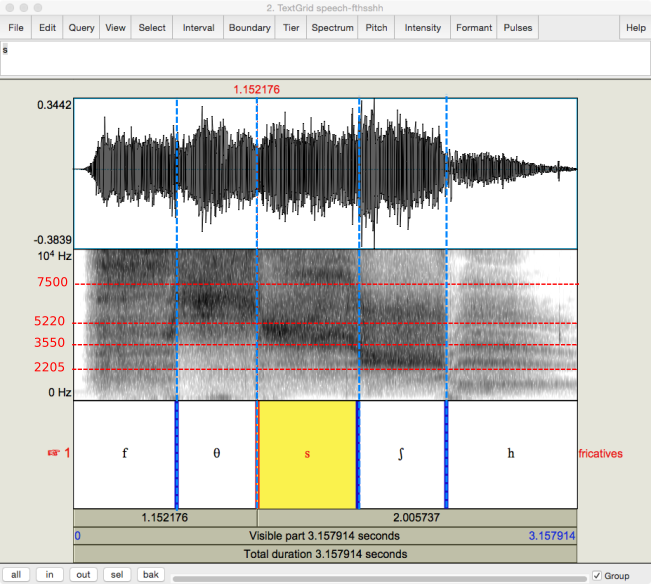Open the Spectrum menu

coord(333,28)
